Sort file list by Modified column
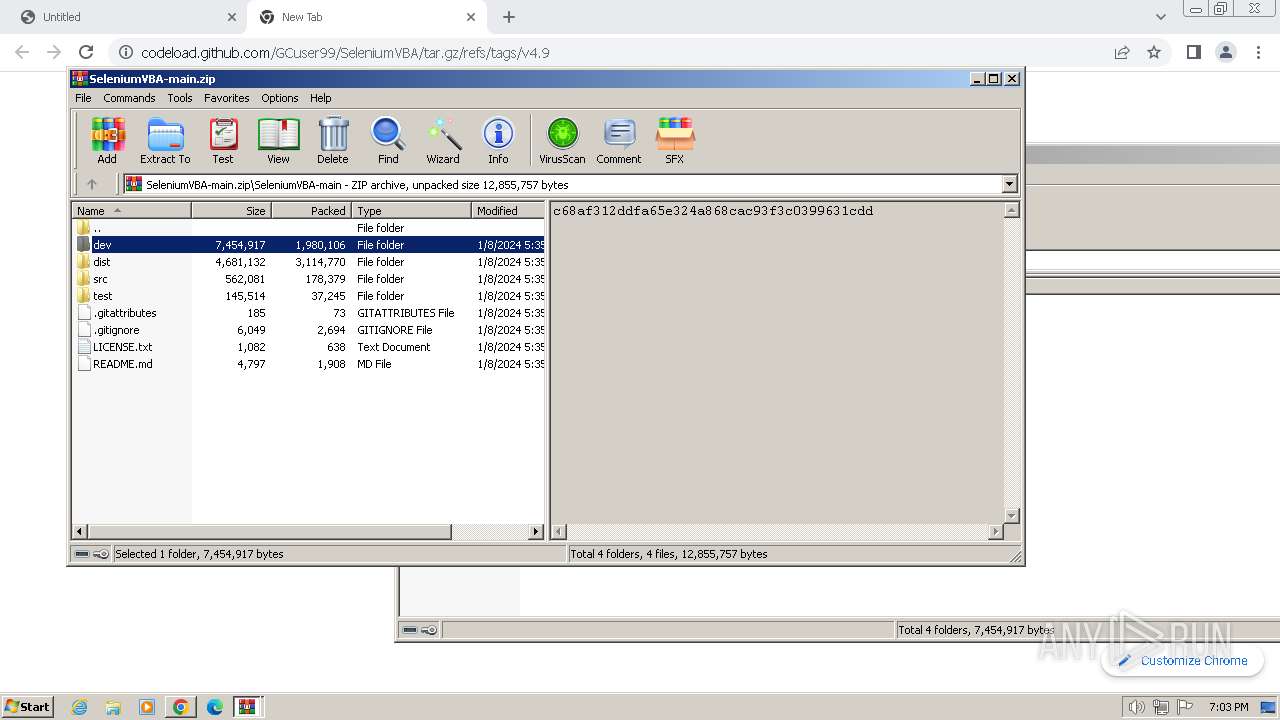Image resolution: width=1280 pixels, height=720 pixels. 508,211
